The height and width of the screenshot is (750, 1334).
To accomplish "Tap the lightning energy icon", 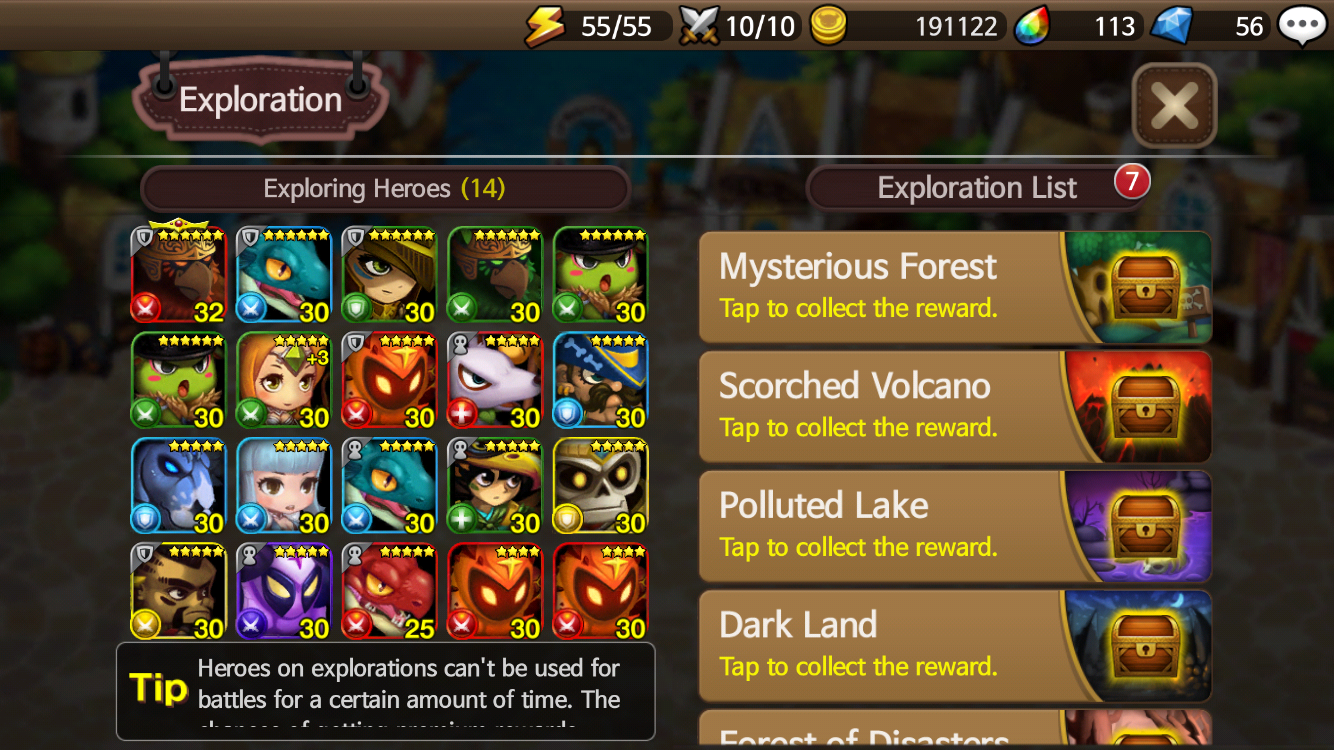I will point(546,25).
